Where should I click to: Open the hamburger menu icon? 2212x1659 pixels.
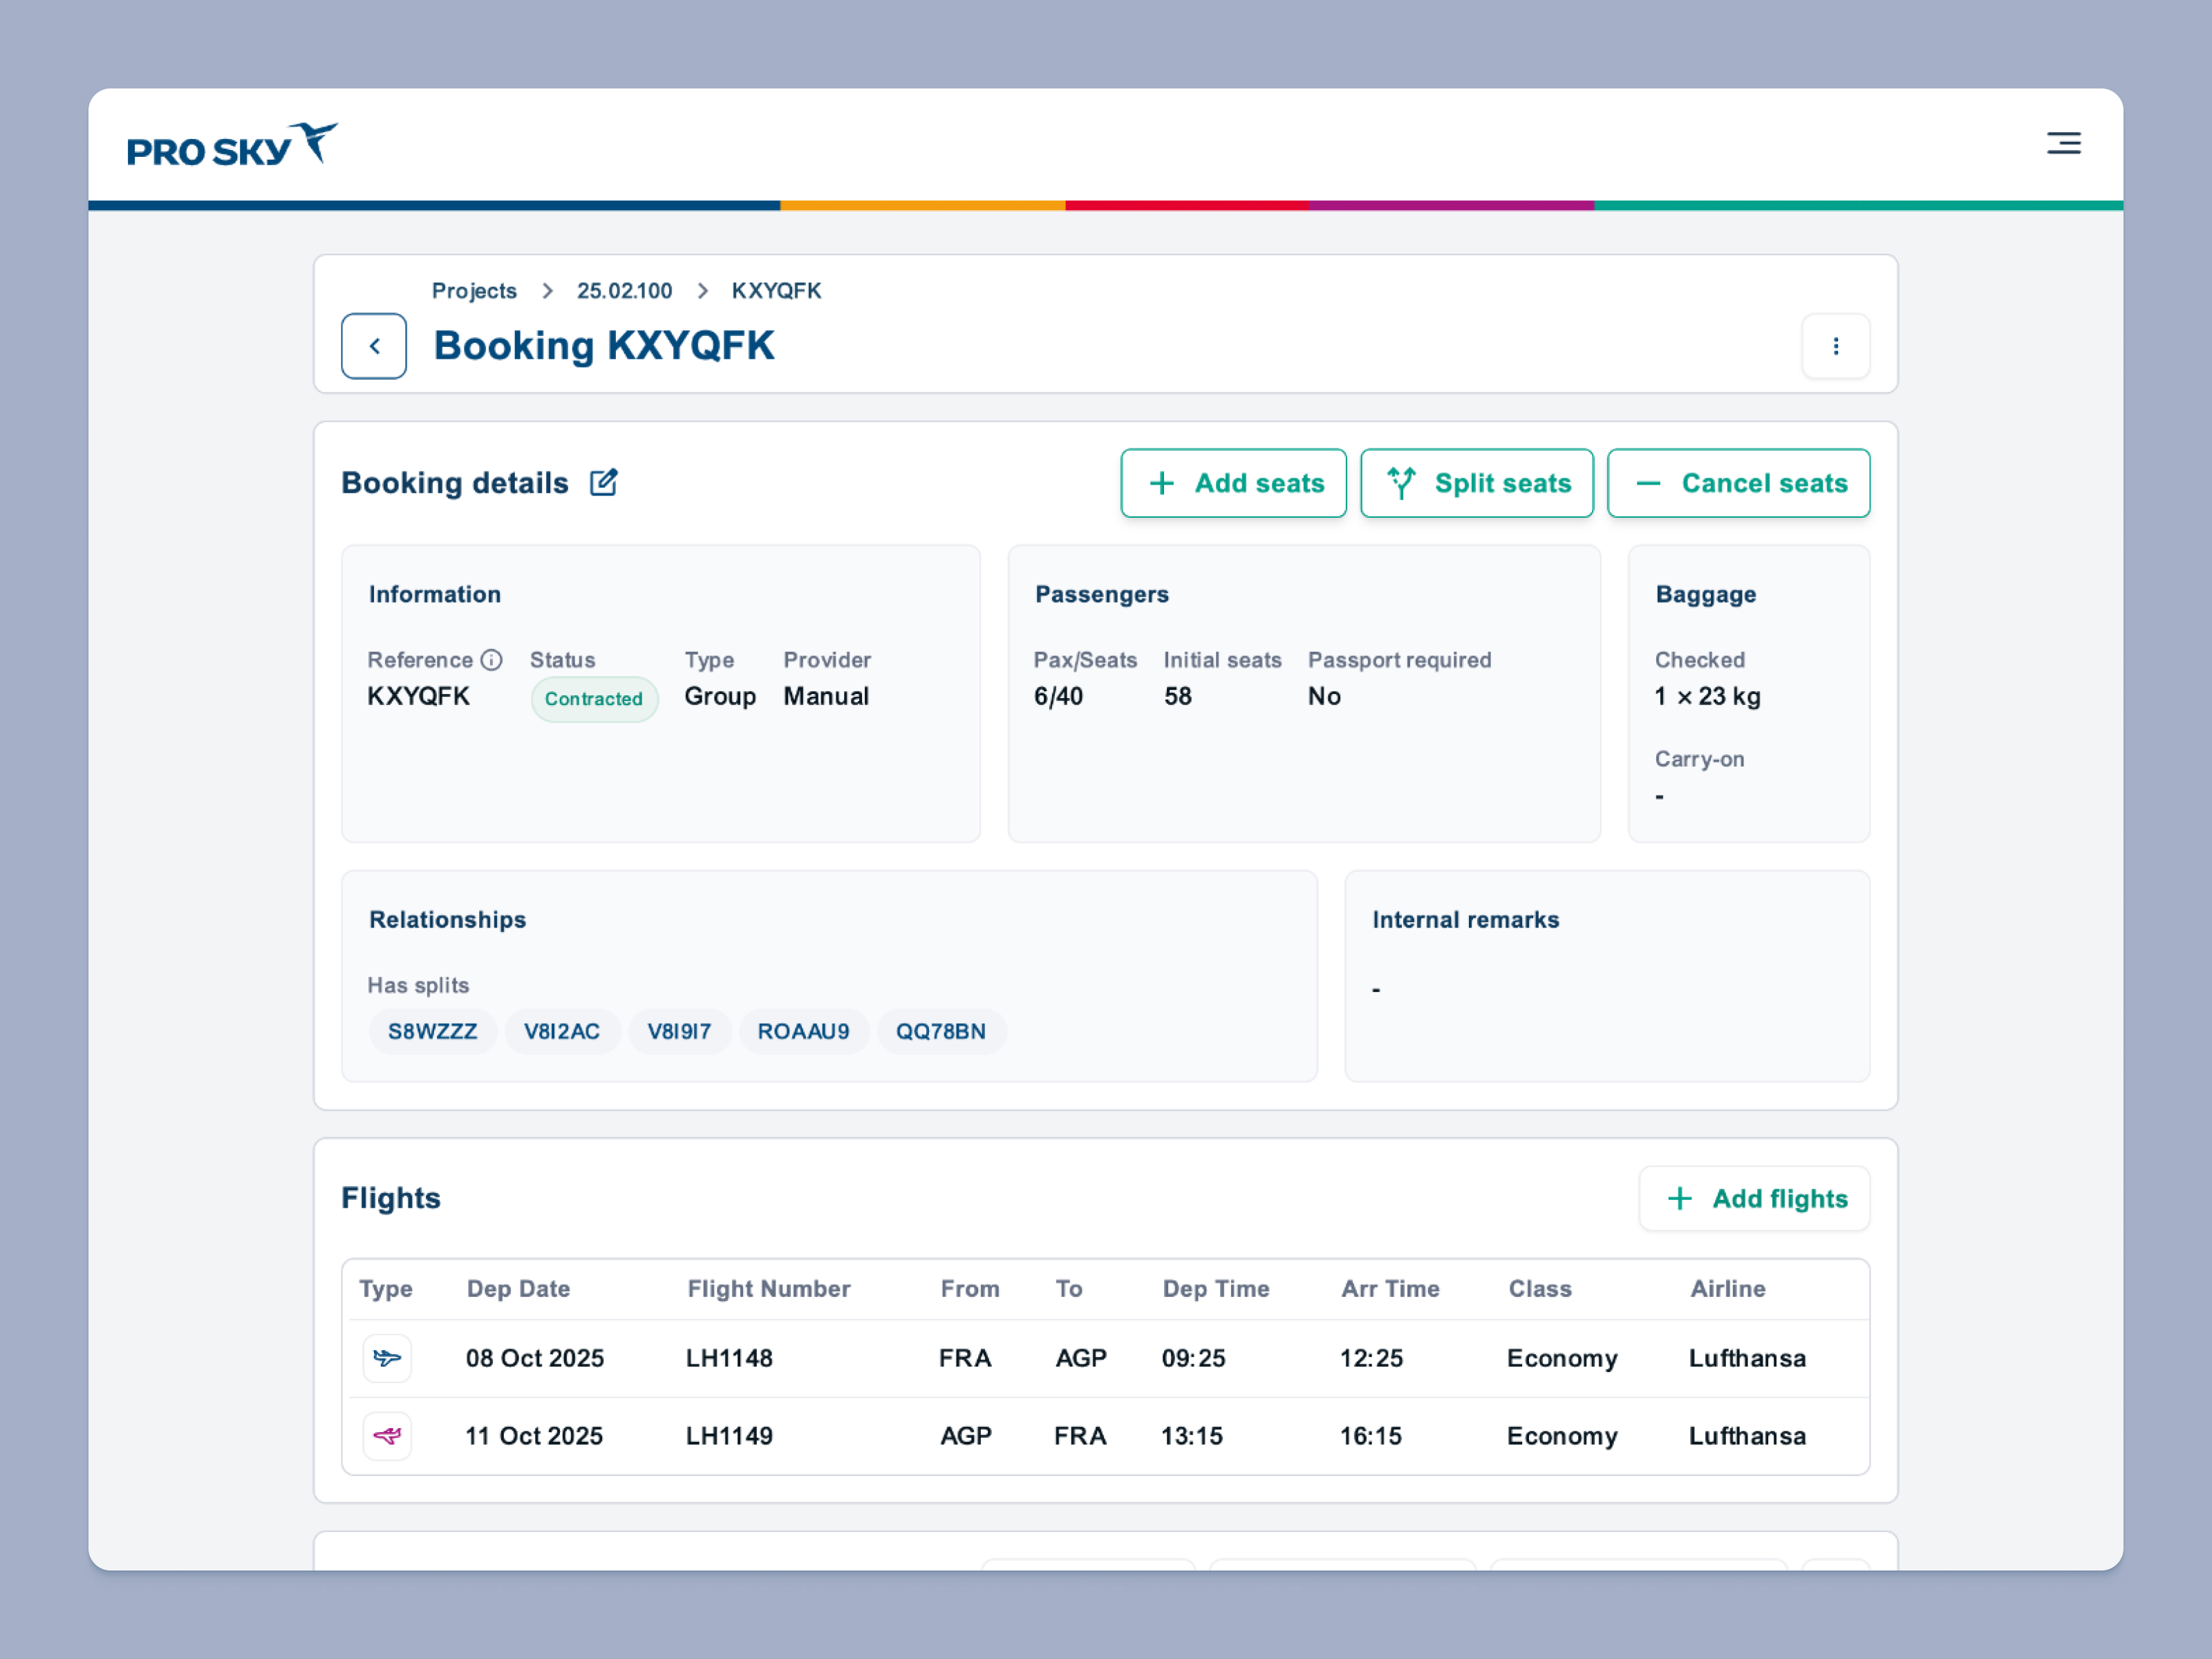tap(2063, 143)
